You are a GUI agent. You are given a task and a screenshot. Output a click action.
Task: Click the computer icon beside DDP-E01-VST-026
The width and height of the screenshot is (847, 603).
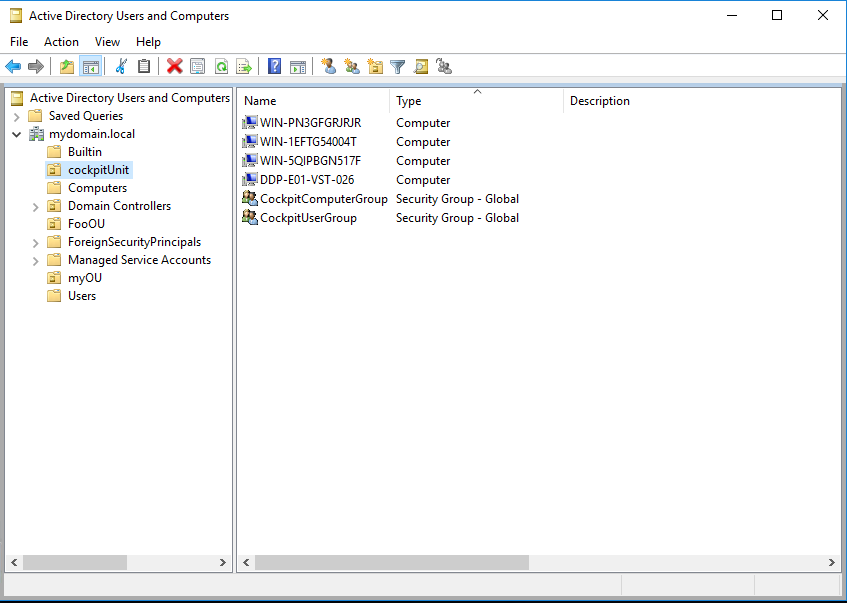coord(250,179)
